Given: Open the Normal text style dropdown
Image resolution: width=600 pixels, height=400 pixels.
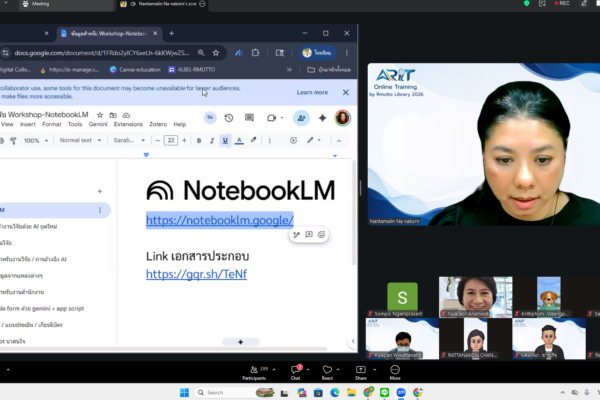Looking at the screenshot, I should pyautogui.click(x=80, y=140).
